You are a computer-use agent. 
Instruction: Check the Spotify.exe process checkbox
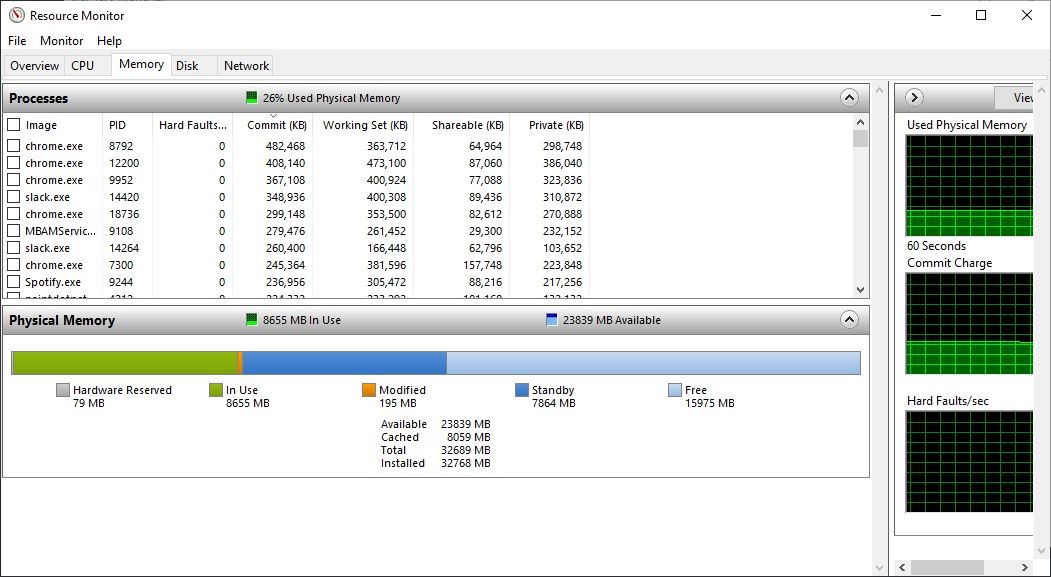click(x=13, y=282)
